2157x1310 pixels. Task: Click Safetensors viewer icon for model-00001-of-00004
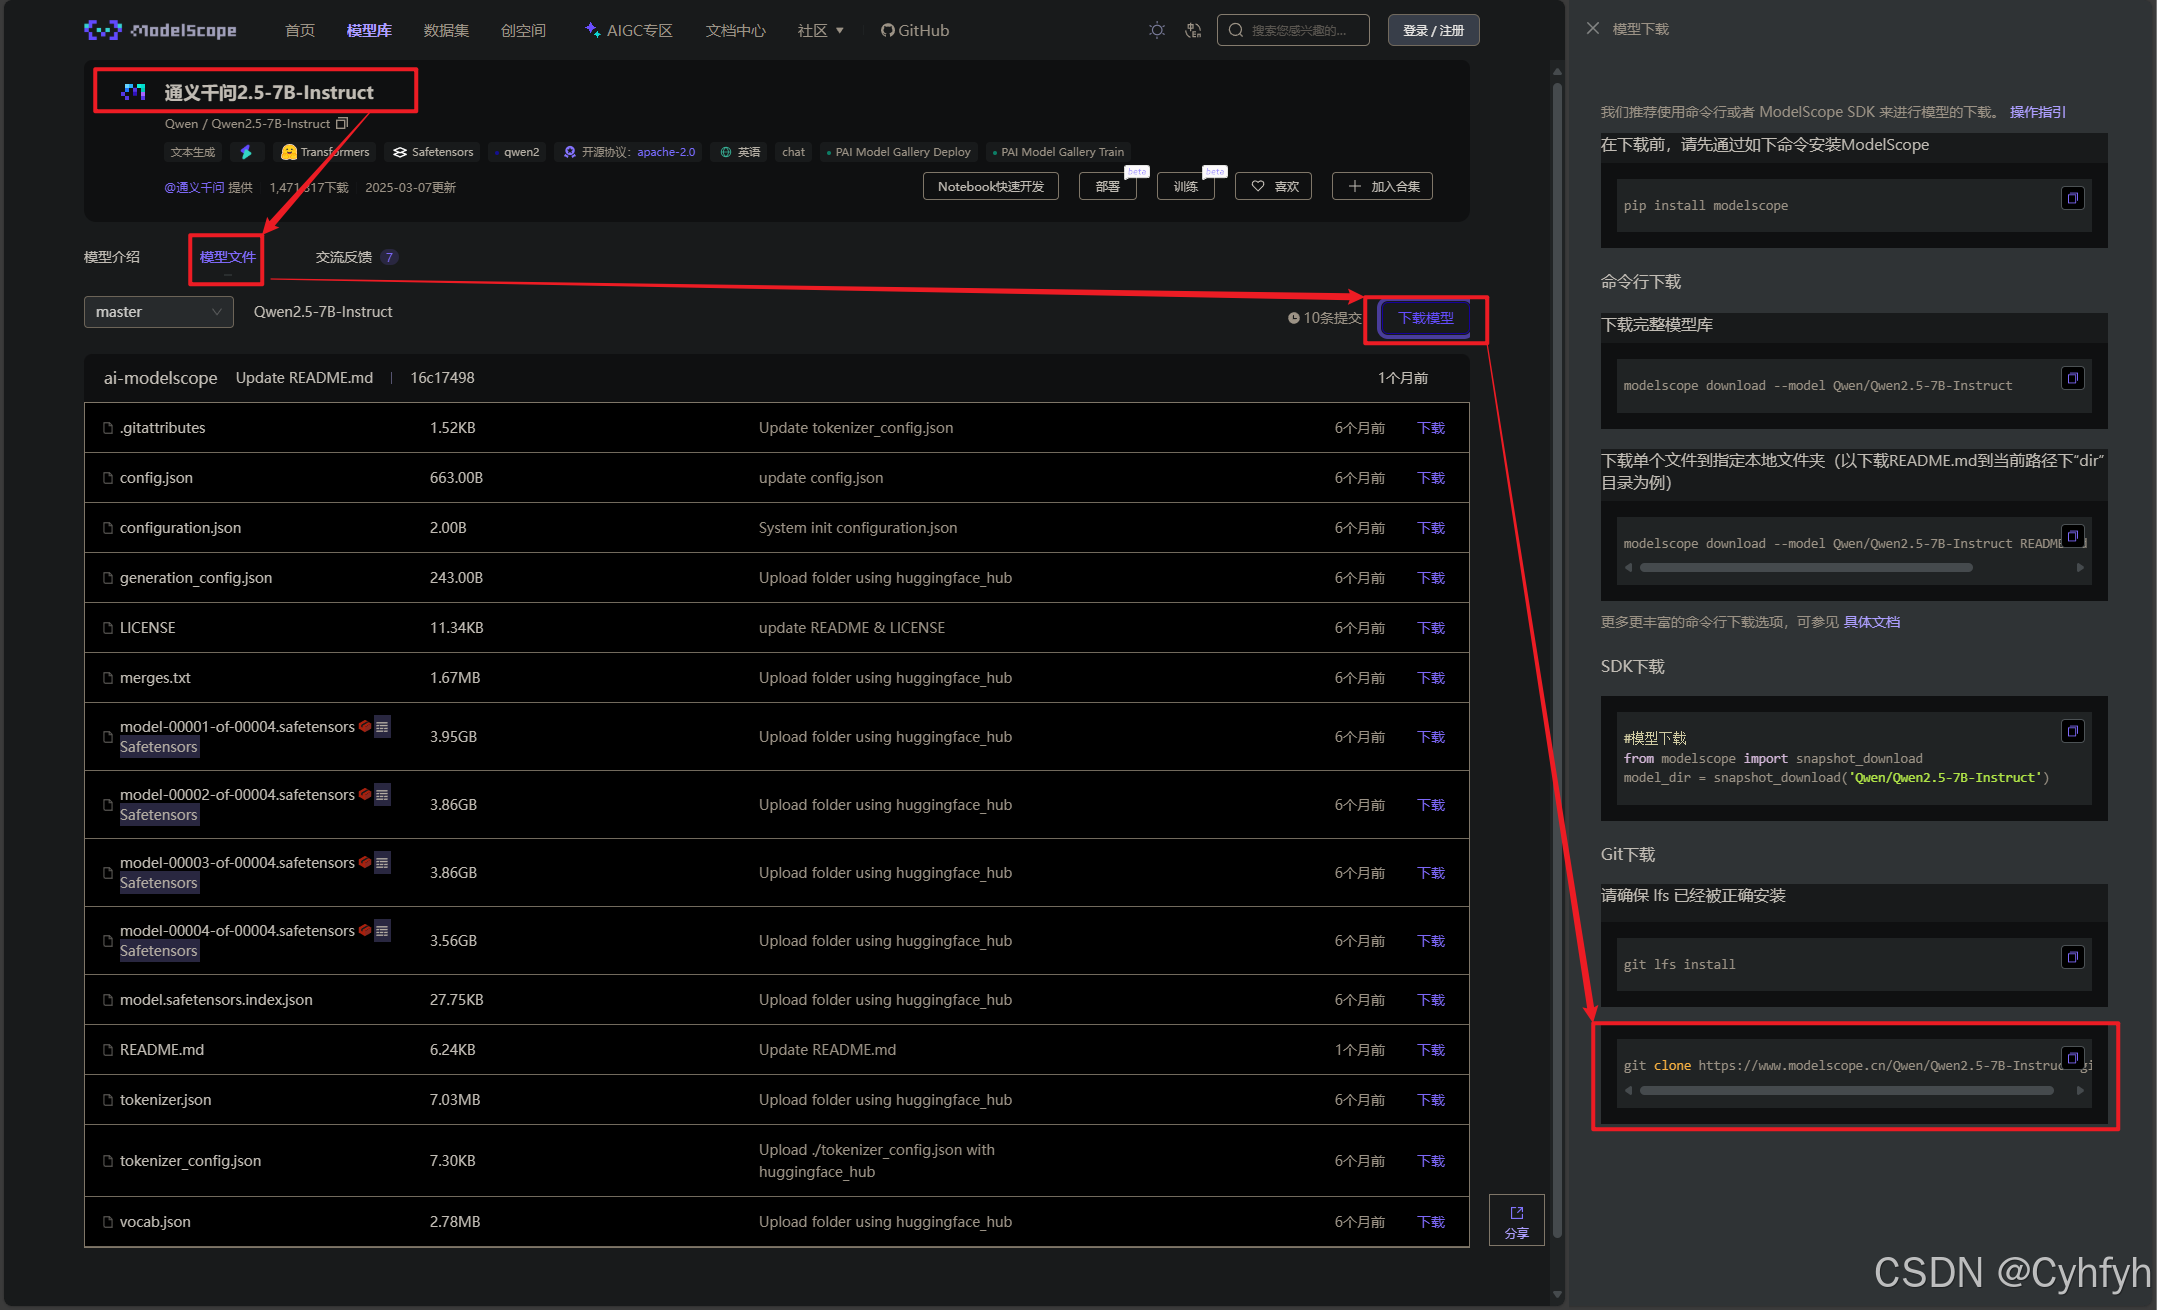(x=382, y=727)
